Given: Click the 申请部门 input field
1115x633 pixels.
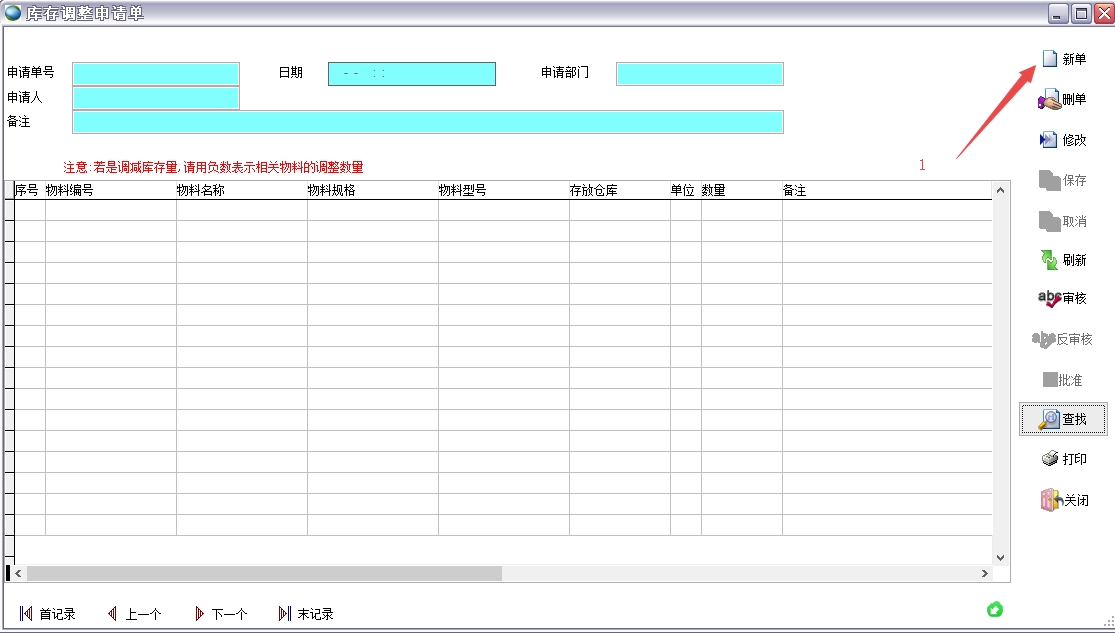Looking at the screenshot, I should click(699, 74).
